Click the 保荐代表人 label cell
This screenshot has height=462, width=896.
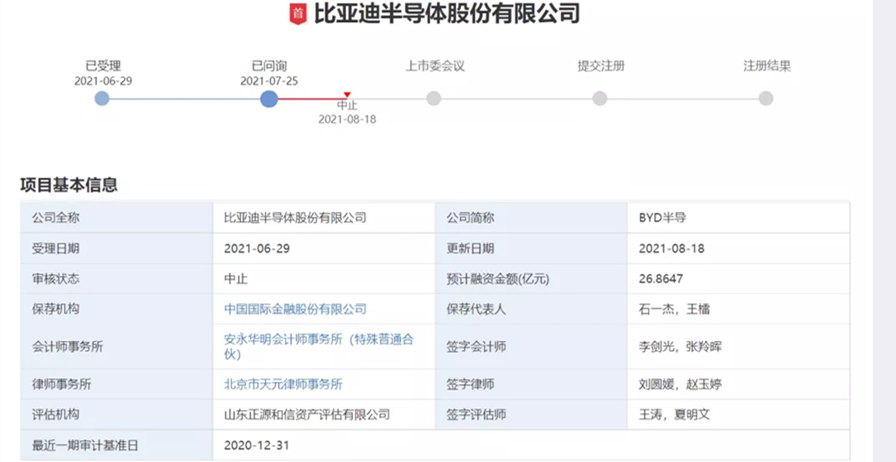coord(531,309)
